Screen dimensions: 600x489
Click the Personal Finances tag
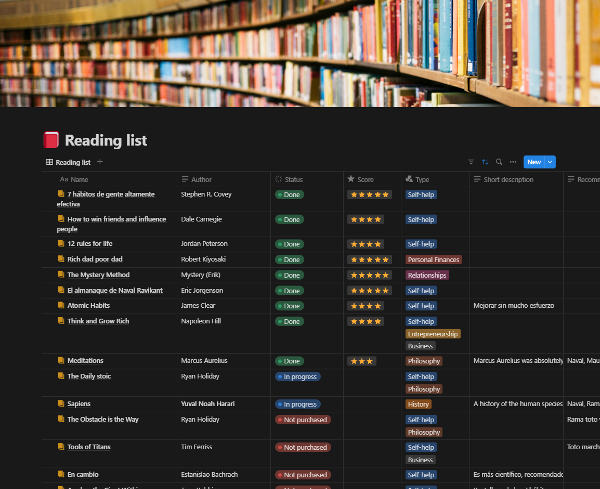pos(433,259)
